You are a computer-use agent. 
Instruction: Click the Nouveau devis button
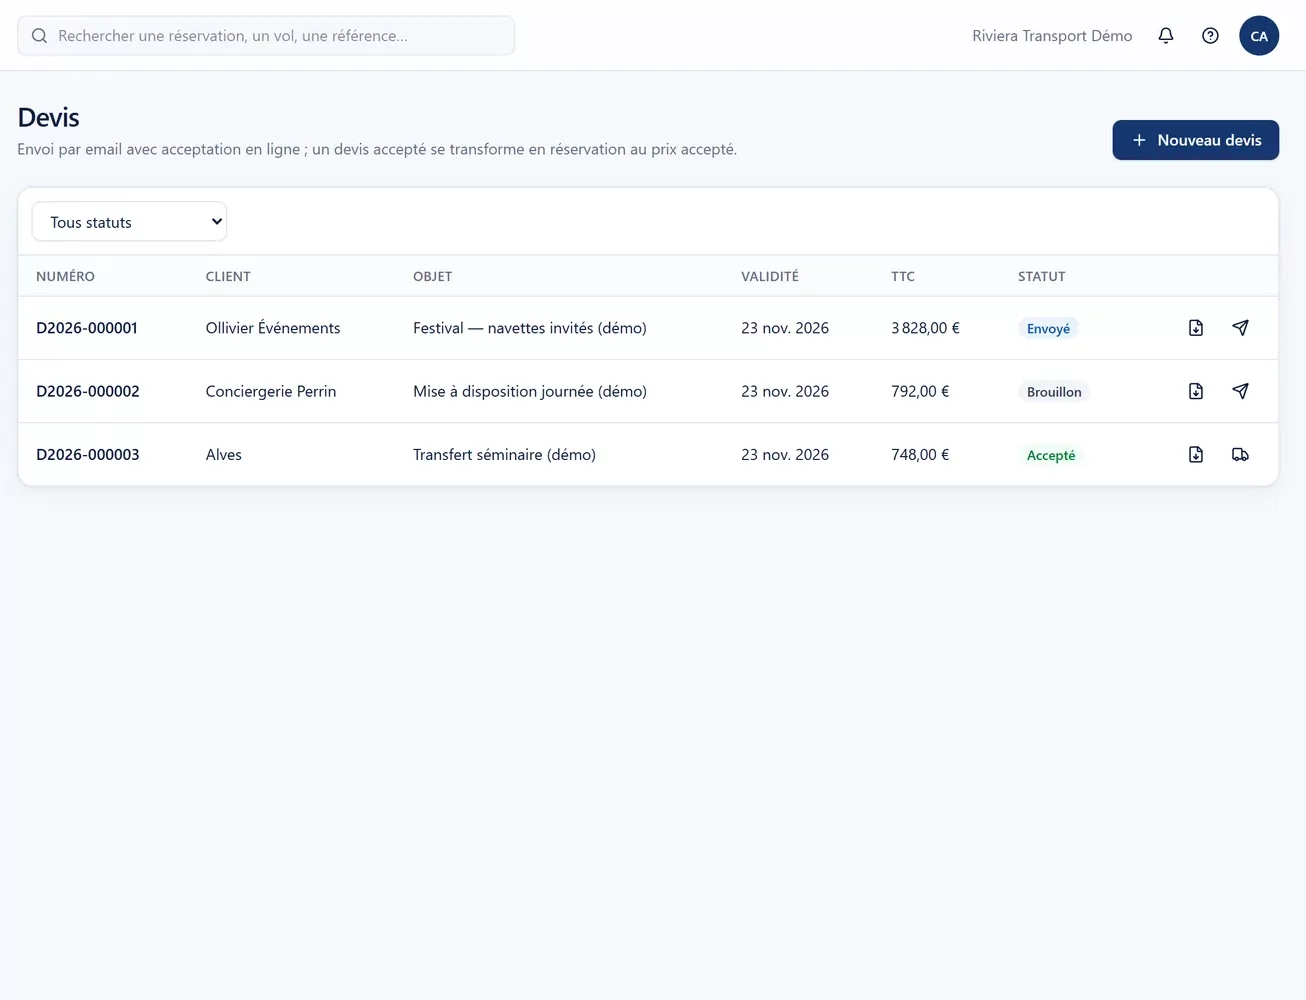tap(1196, 140)
